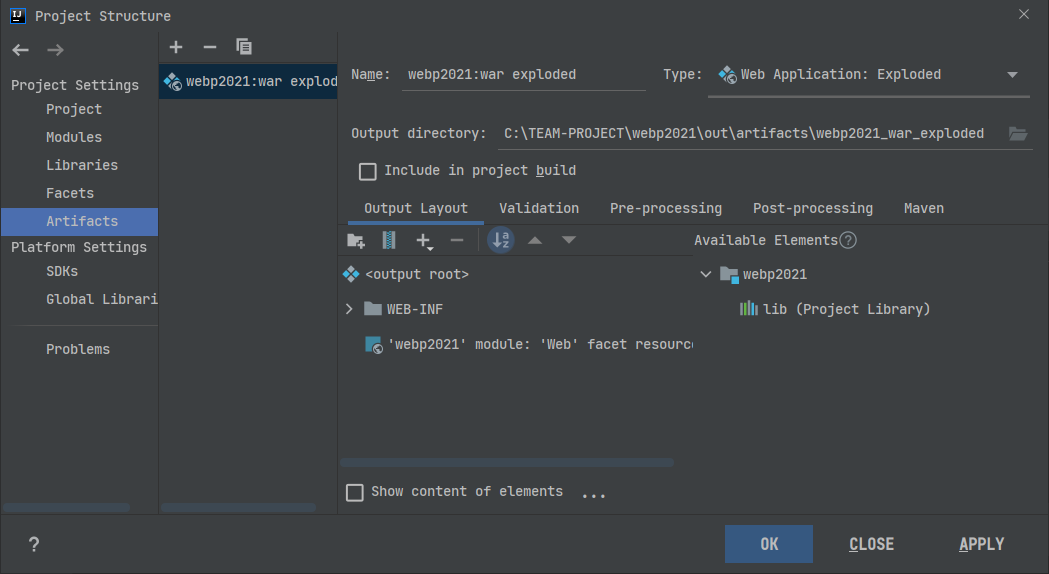
Task: Click the CLOSE button
Action: (x=871, y=544)
